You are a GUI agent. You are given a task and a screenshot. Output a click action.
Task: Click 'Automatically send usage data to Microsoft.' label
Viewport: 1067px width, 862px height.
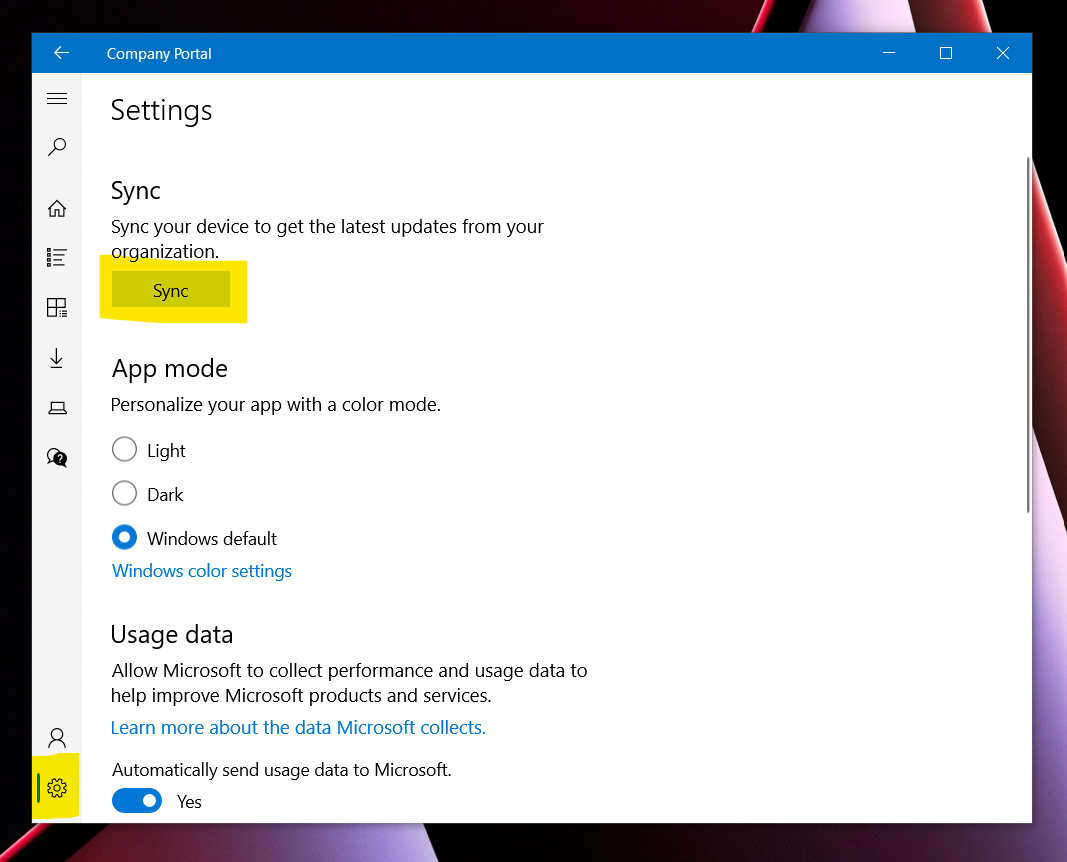pyautogui.click(x=282, y=770)
